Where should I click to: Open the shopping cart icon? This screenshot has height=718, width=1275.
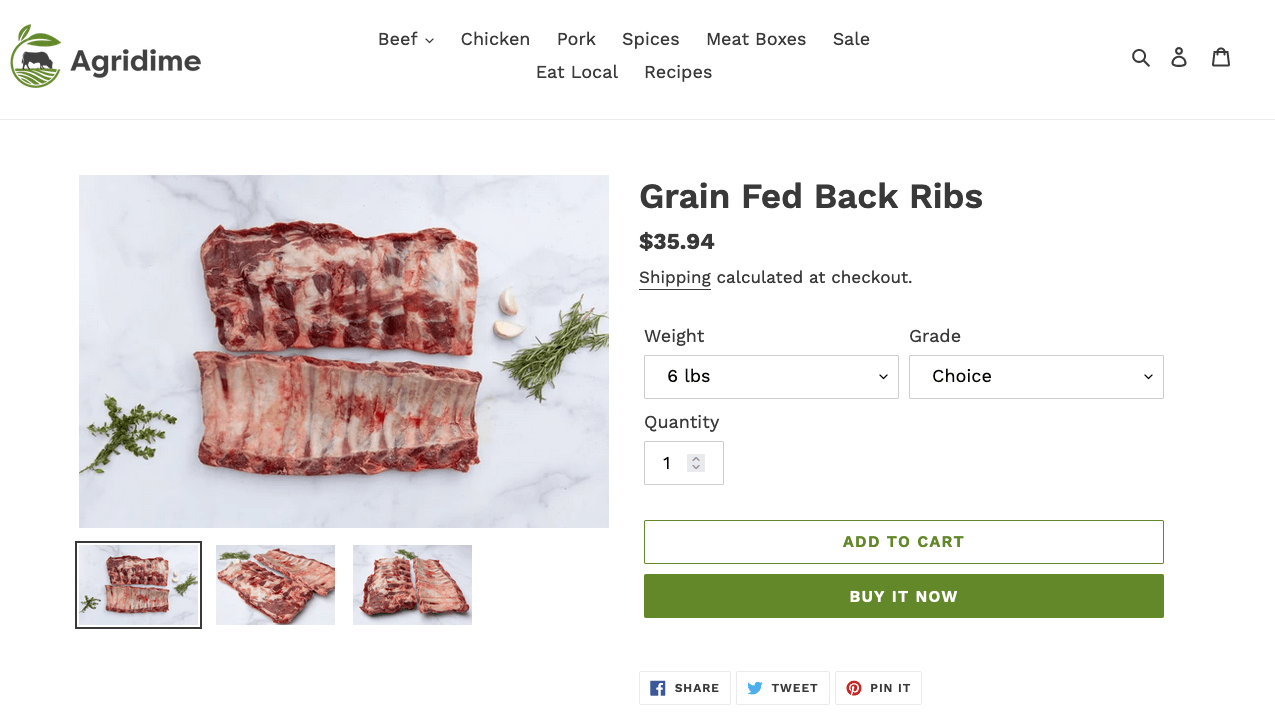click(1221, 57)
